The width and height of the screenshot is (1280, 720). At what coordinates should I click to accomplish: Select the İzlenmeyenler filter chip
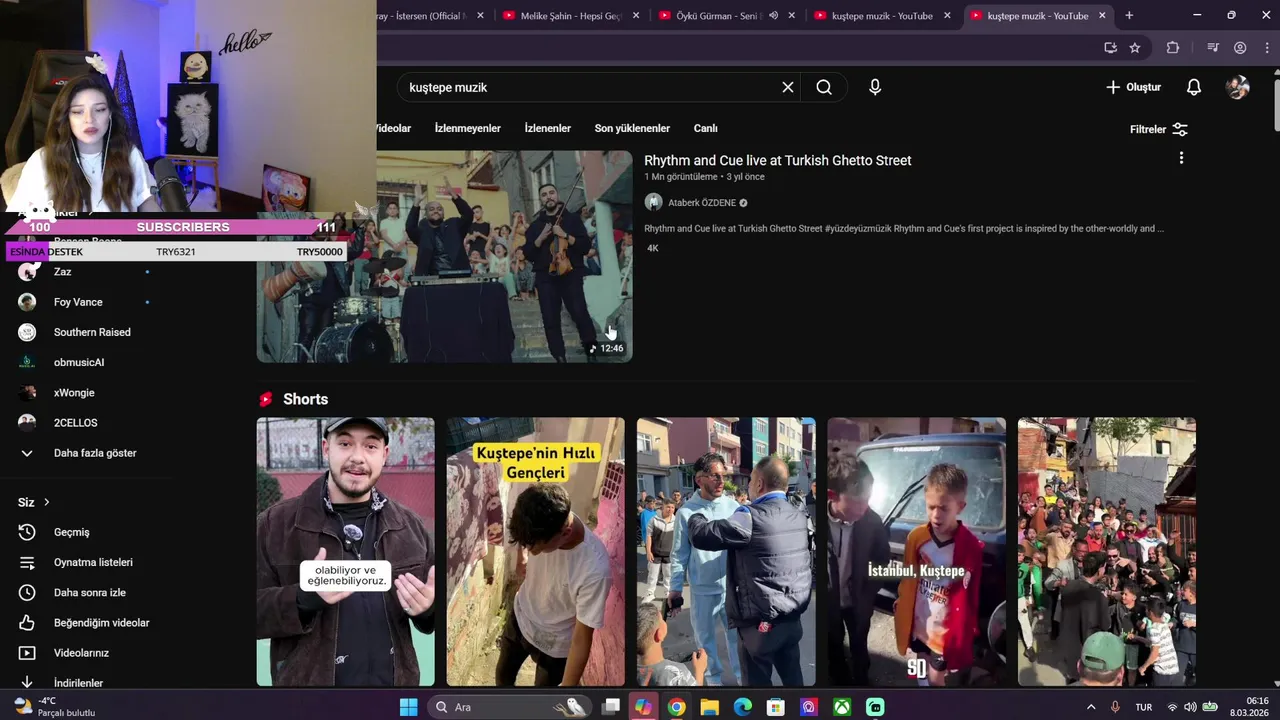pyautogui.click(x=468, y=128)
